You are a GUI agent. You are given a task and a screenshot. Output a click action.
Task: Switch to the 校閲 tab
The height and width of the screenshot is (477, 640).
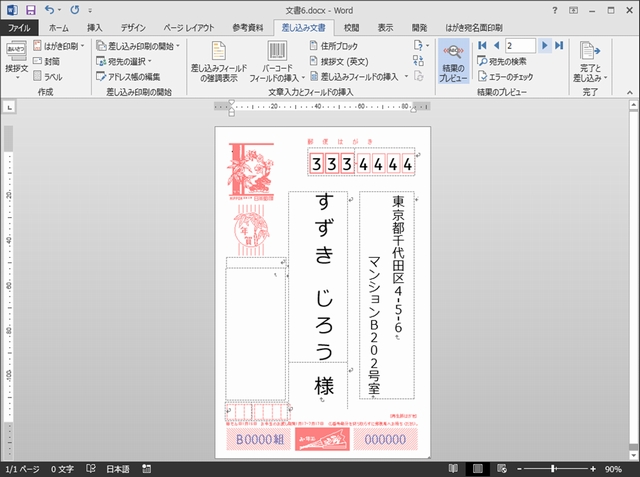click(351, 27)
